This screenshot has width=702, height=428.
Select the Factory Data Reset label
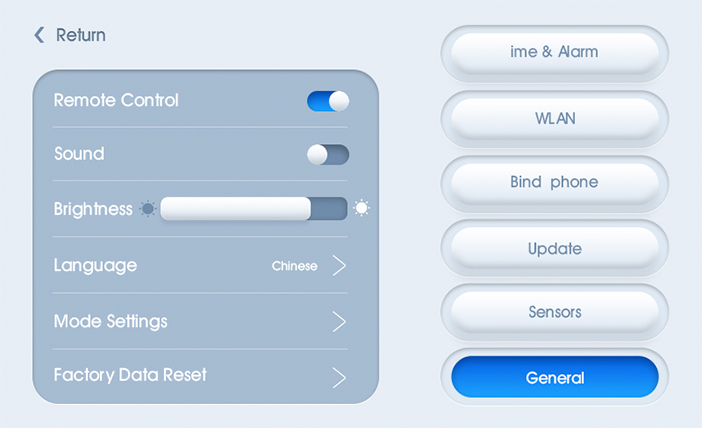[x=130, y=375]
